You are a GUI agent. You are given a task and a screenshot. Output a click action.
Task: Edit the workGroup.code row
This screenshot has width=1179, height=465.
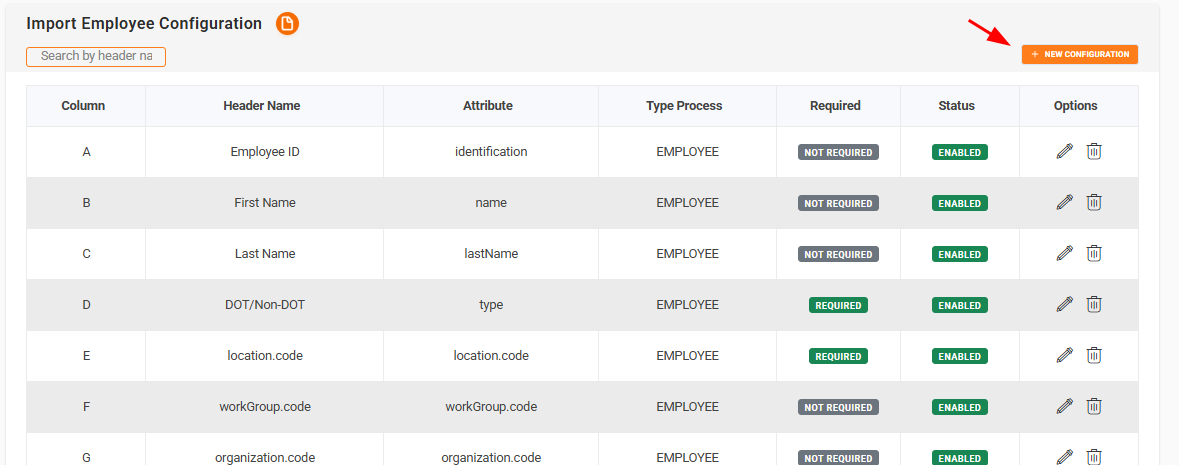(x=1064, y=407)
